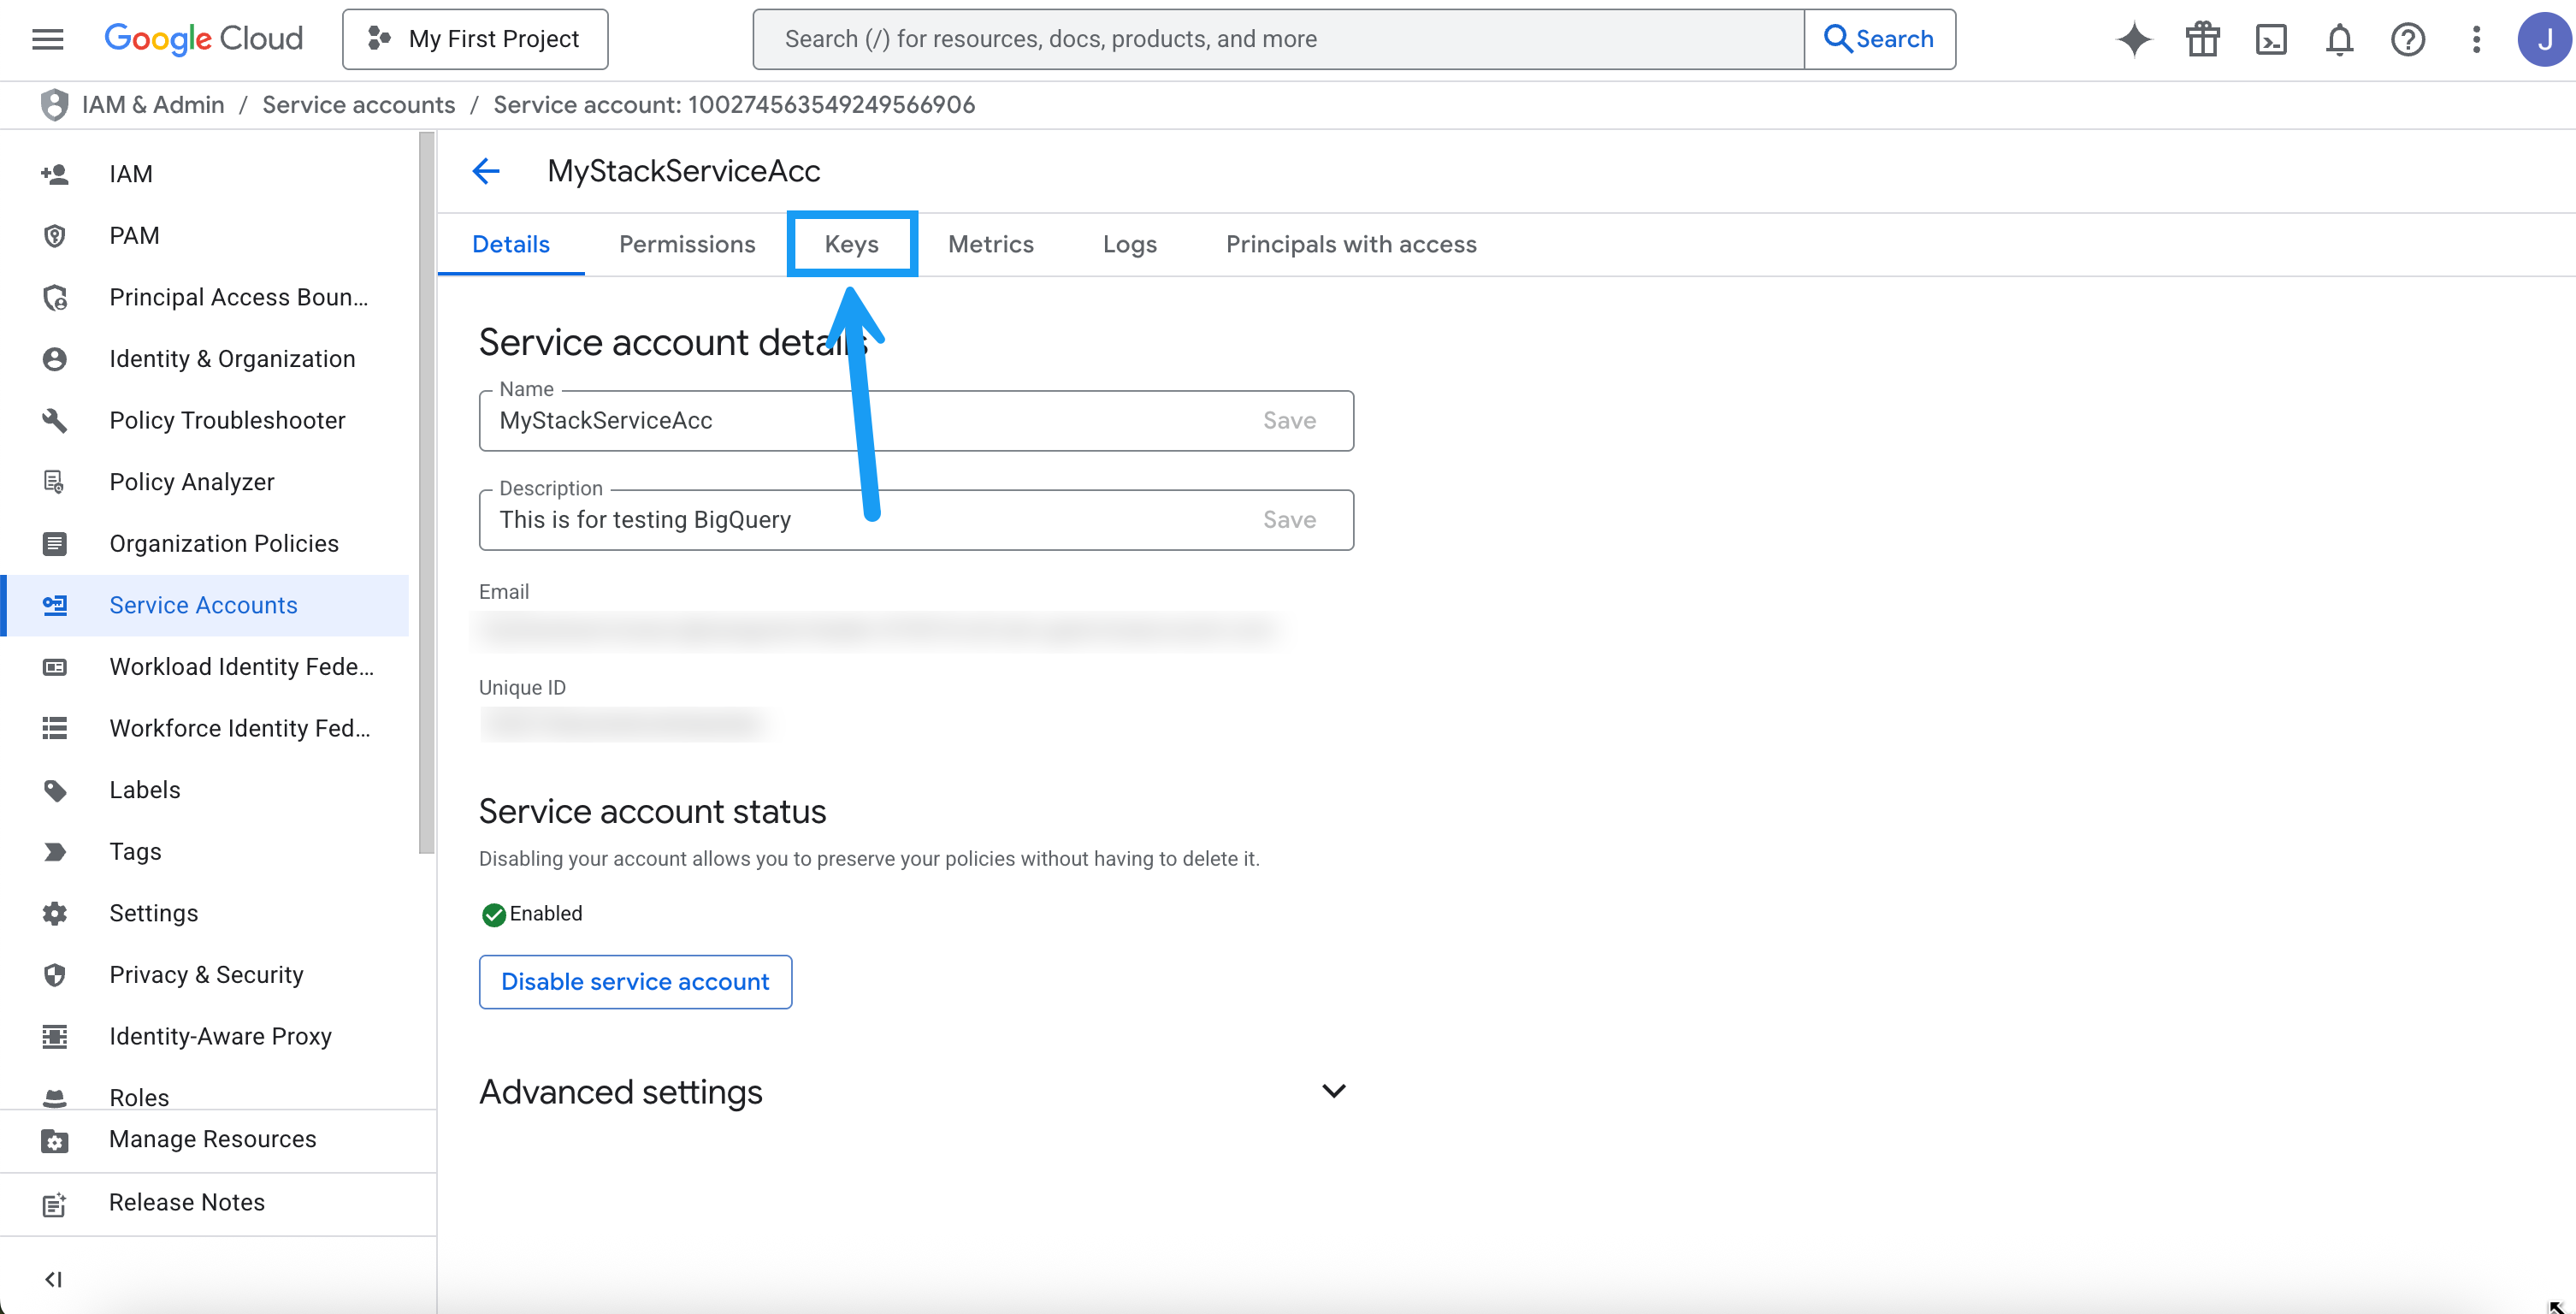Open Policy Troubleshooter in sidebar
This screenshot has height=1314, width=2576.
pyautogui.click(x=227, y=420)
